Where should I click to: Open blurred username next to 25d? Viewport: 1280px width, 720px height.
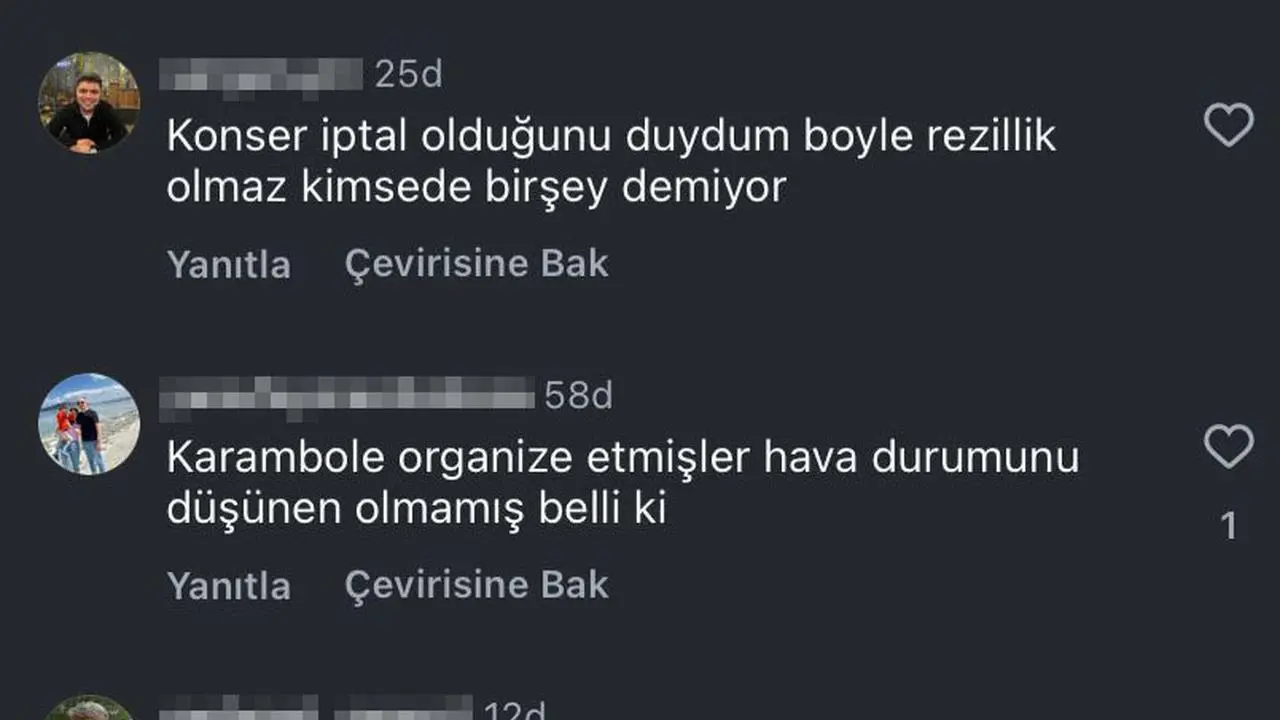coord(264,75)
